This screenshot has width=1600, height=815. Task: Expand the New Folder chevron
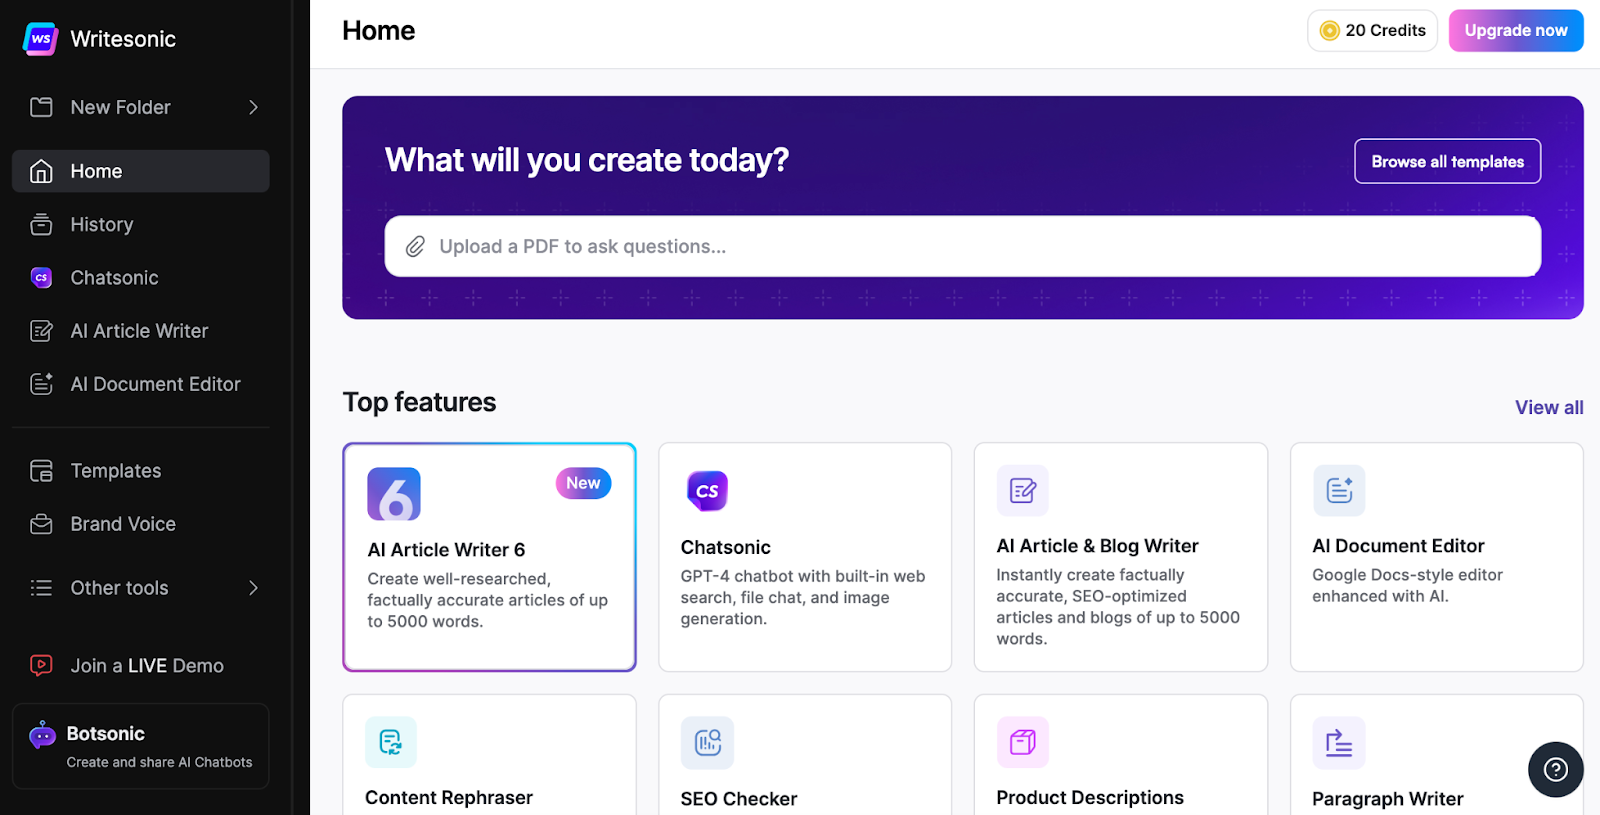(x=253, y=107)
